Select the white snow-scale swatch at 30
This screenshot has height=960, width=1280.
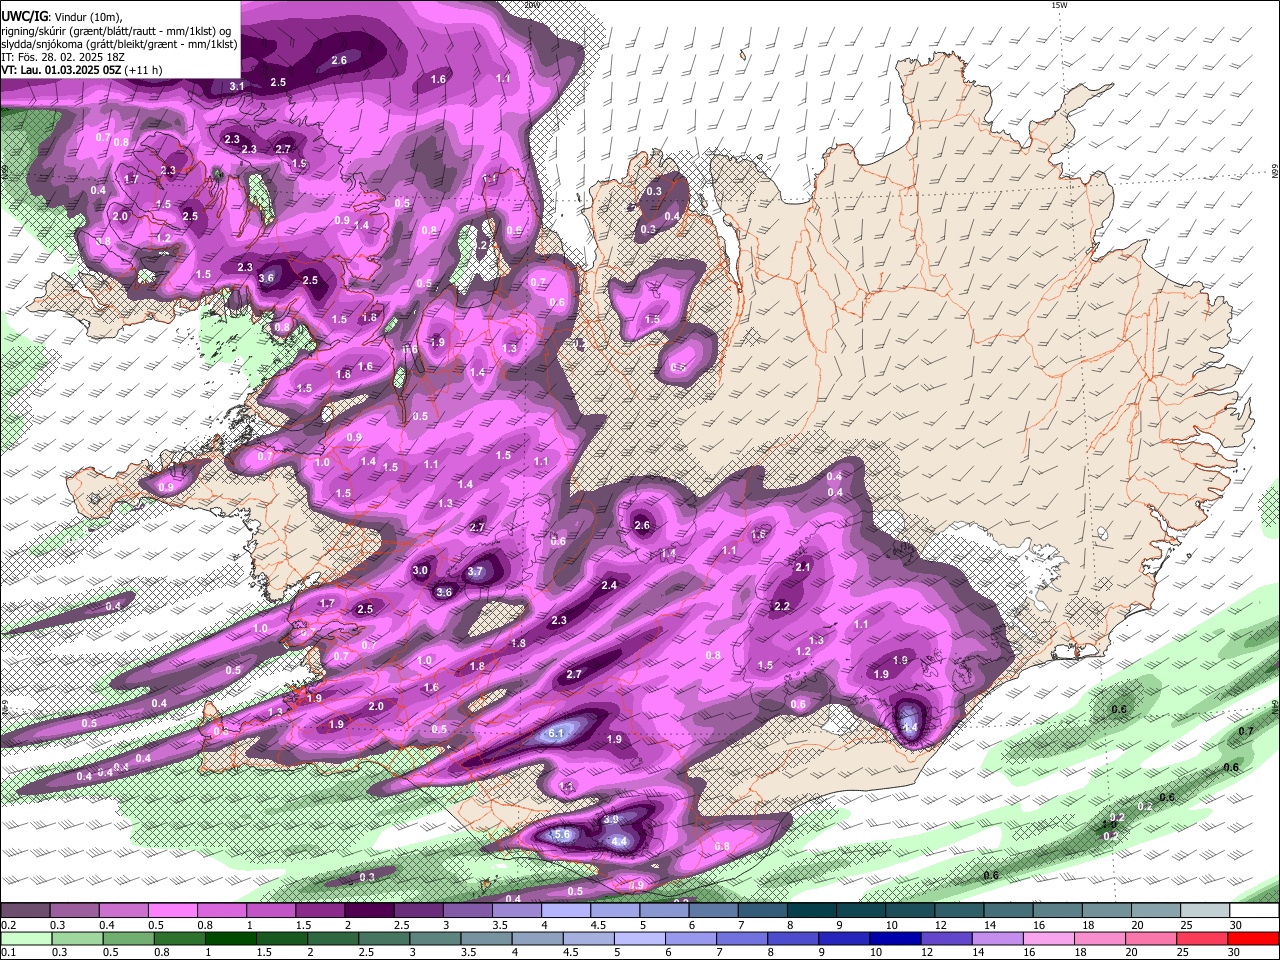tap(1255, 911)
